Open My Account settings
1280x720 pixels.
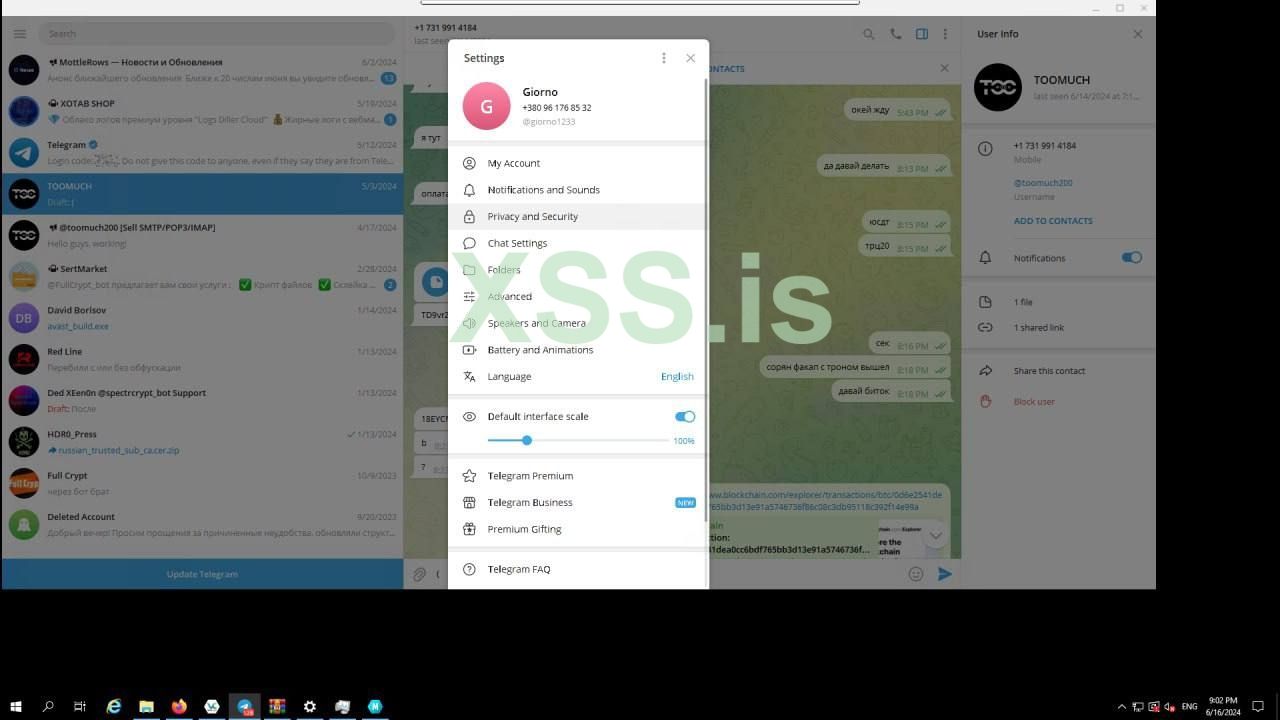(578, 163)
